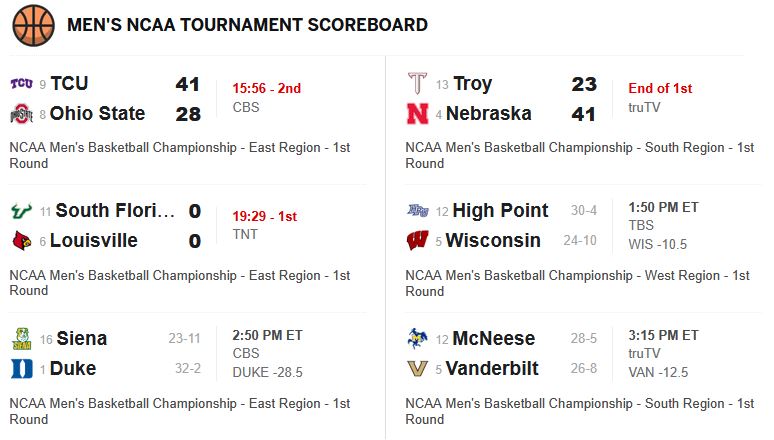
Task: Click the basketball icon in header
Action: click(x=33, y=25)
